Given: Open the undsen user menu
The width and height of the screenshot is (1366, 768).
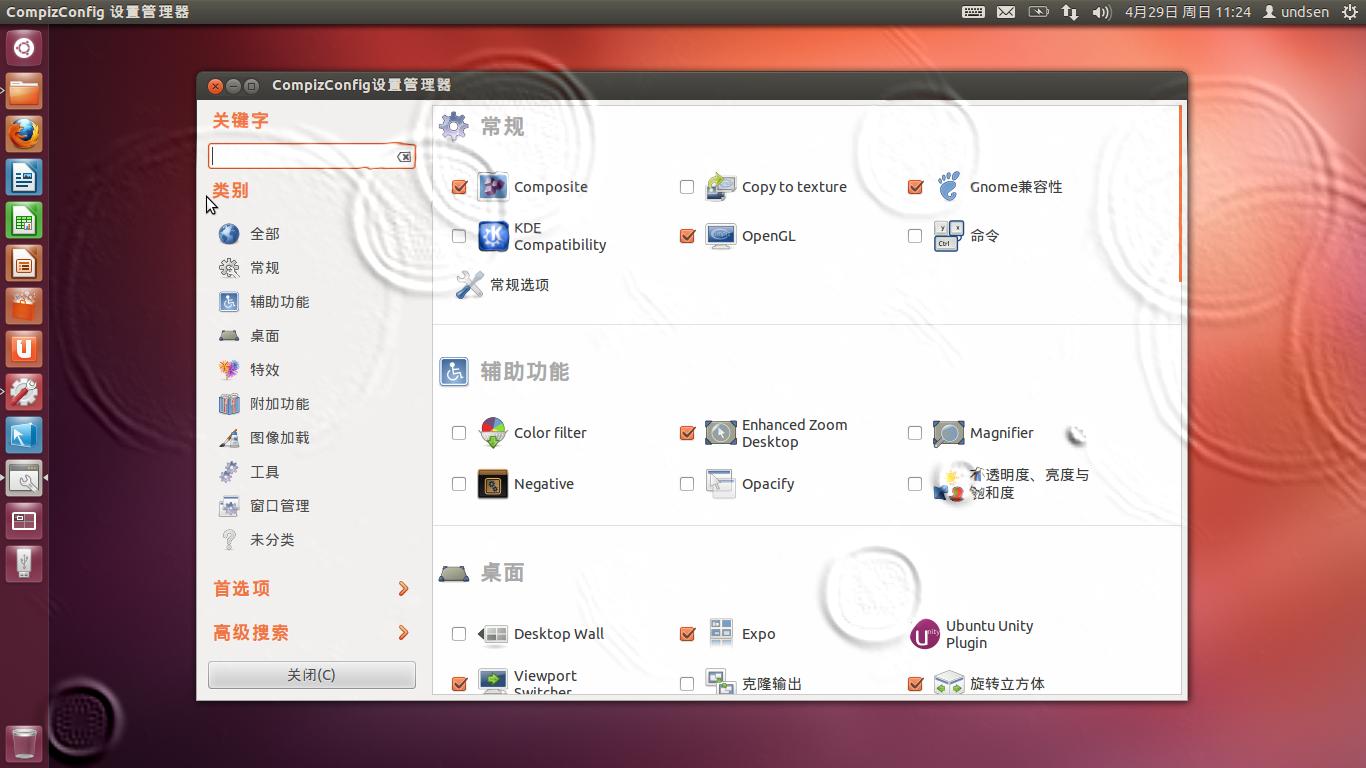Looking at the screenshot, I should [x=1296, y=12].
